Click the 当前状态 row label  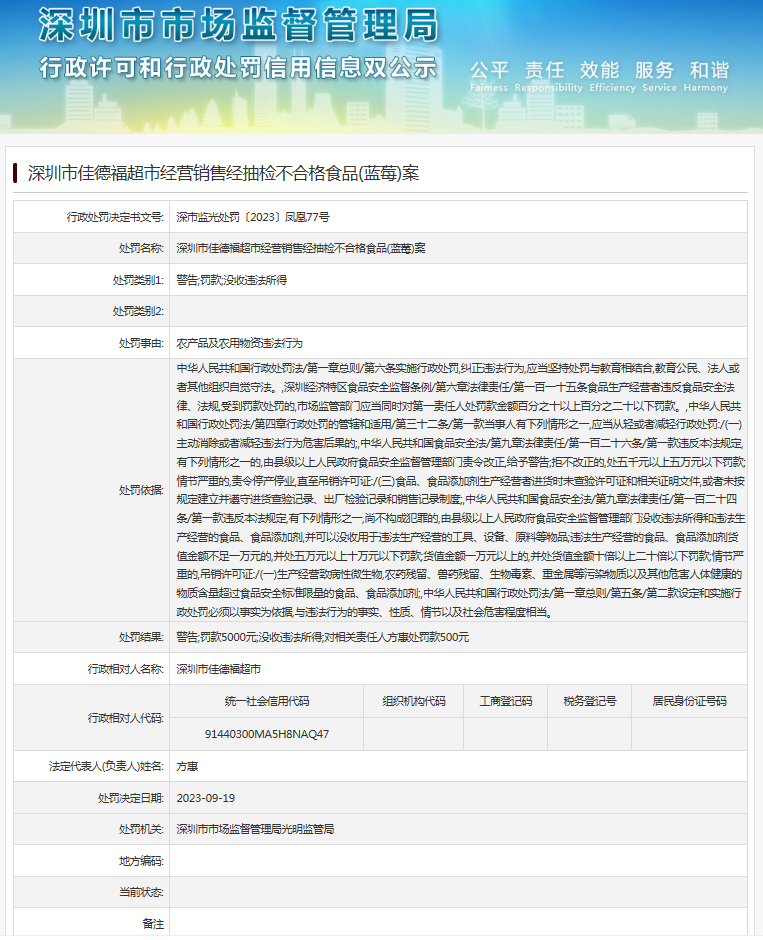(x=141, y=893)
